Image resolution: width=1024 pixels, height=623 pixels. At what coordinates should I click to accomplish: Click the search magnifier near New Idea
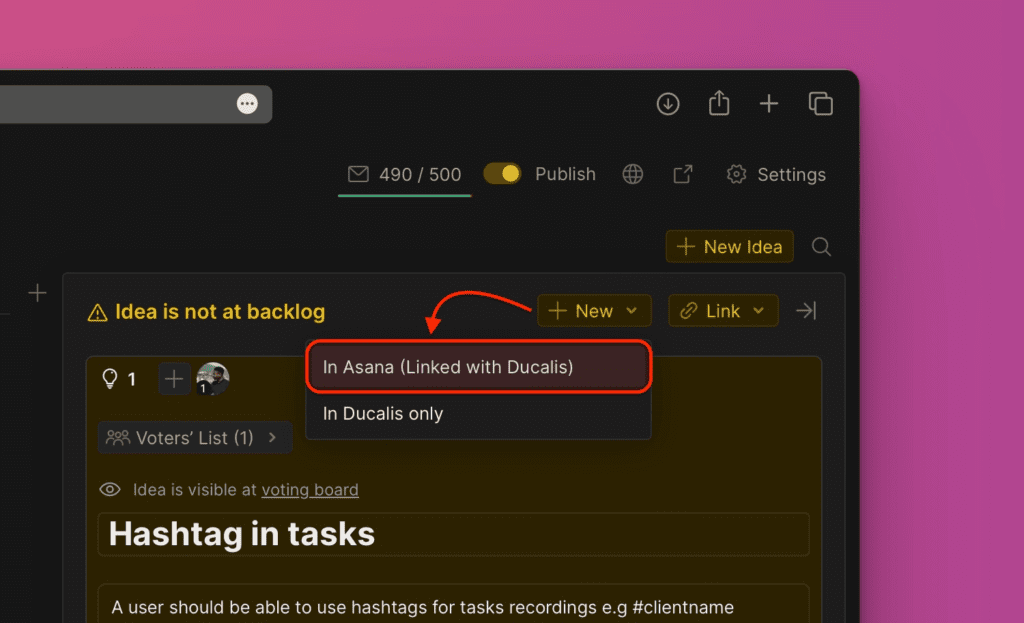click(821, 246)
